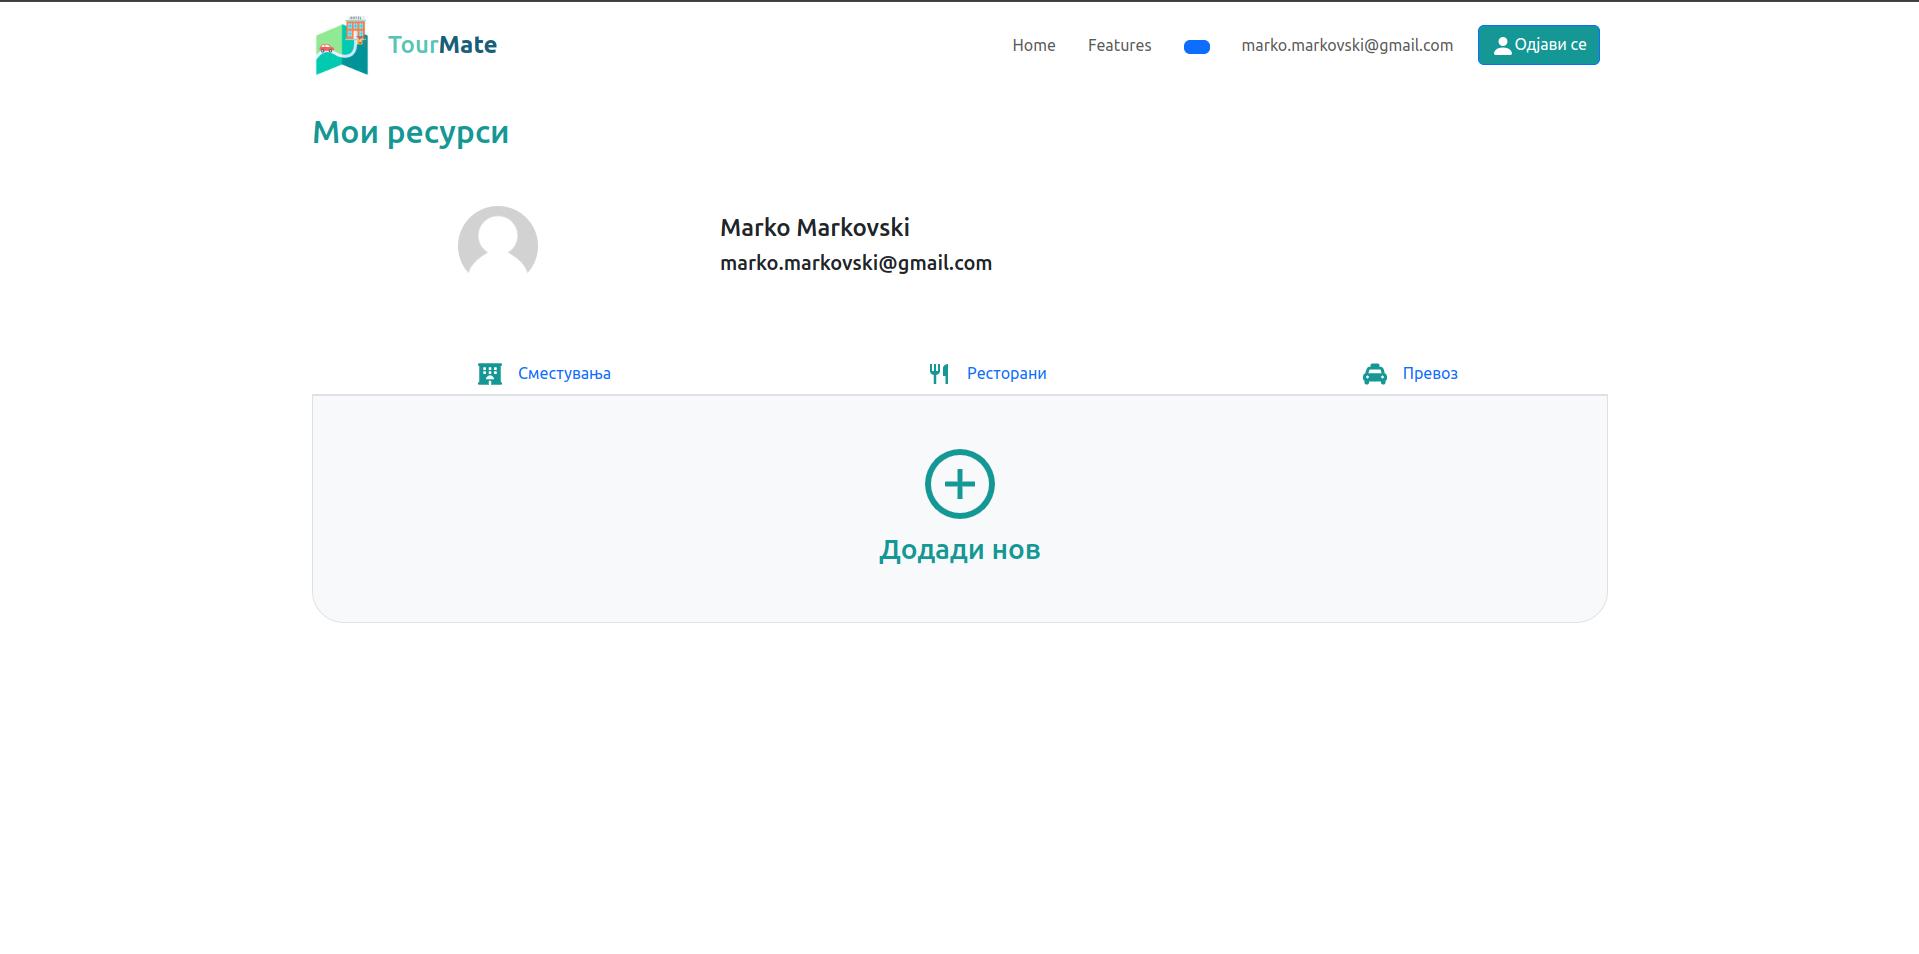Go to the Home page
The height and width of the screenshot is (954, 1919).
(x=1033, y=45)
